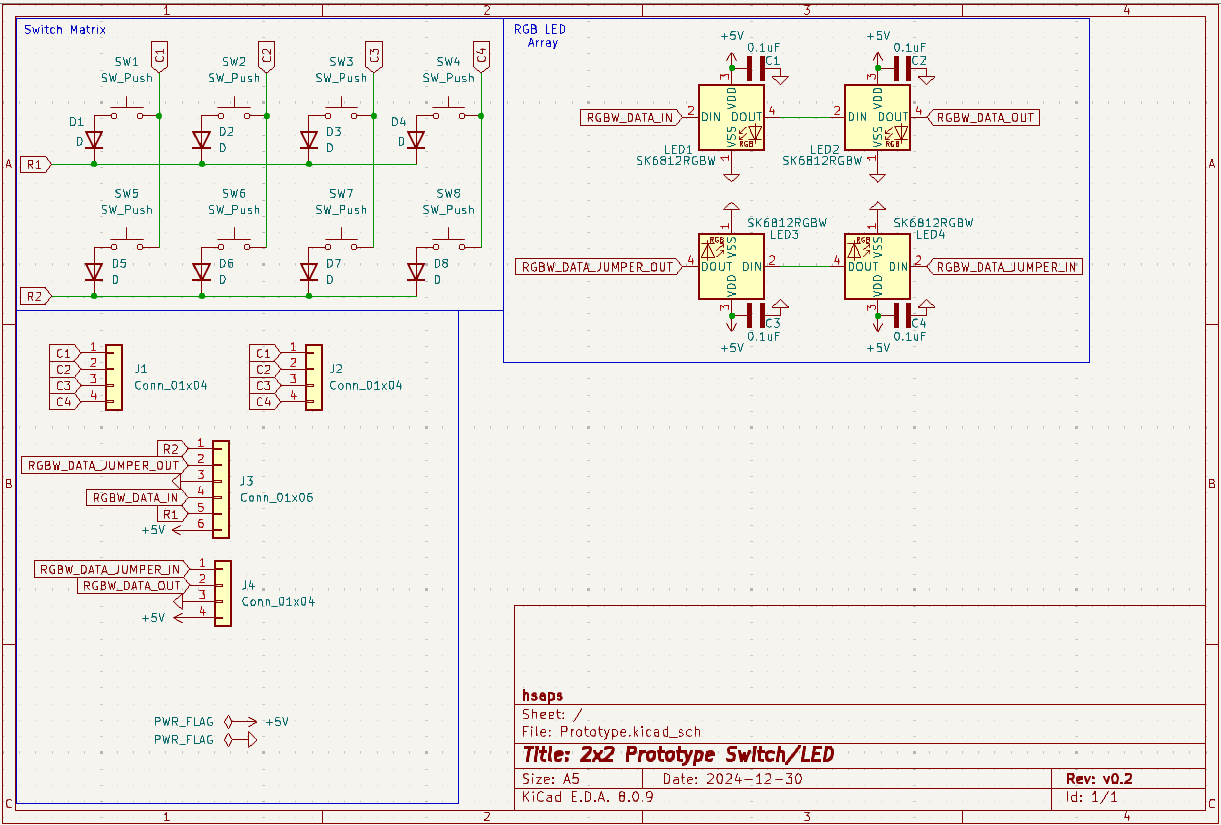Select connector J4 symbol

[x=222, y=593]
